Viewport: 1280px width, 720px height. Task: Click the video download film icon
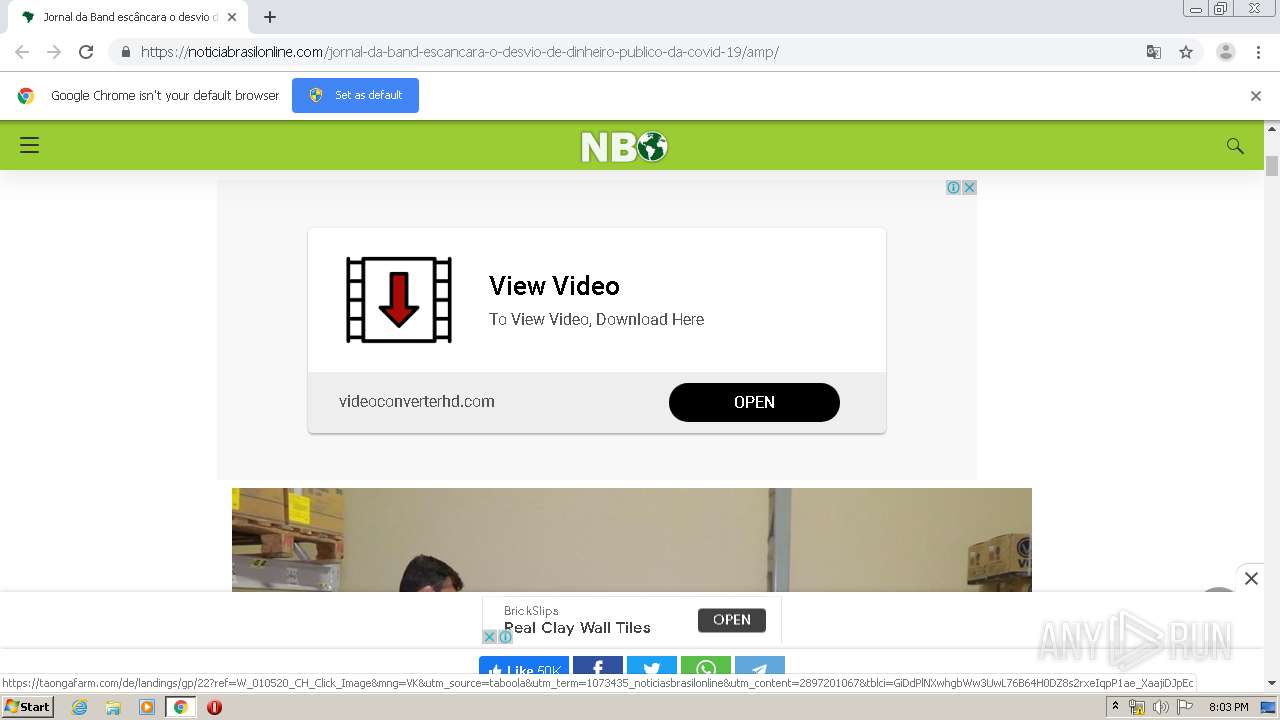tap(399, 300)
